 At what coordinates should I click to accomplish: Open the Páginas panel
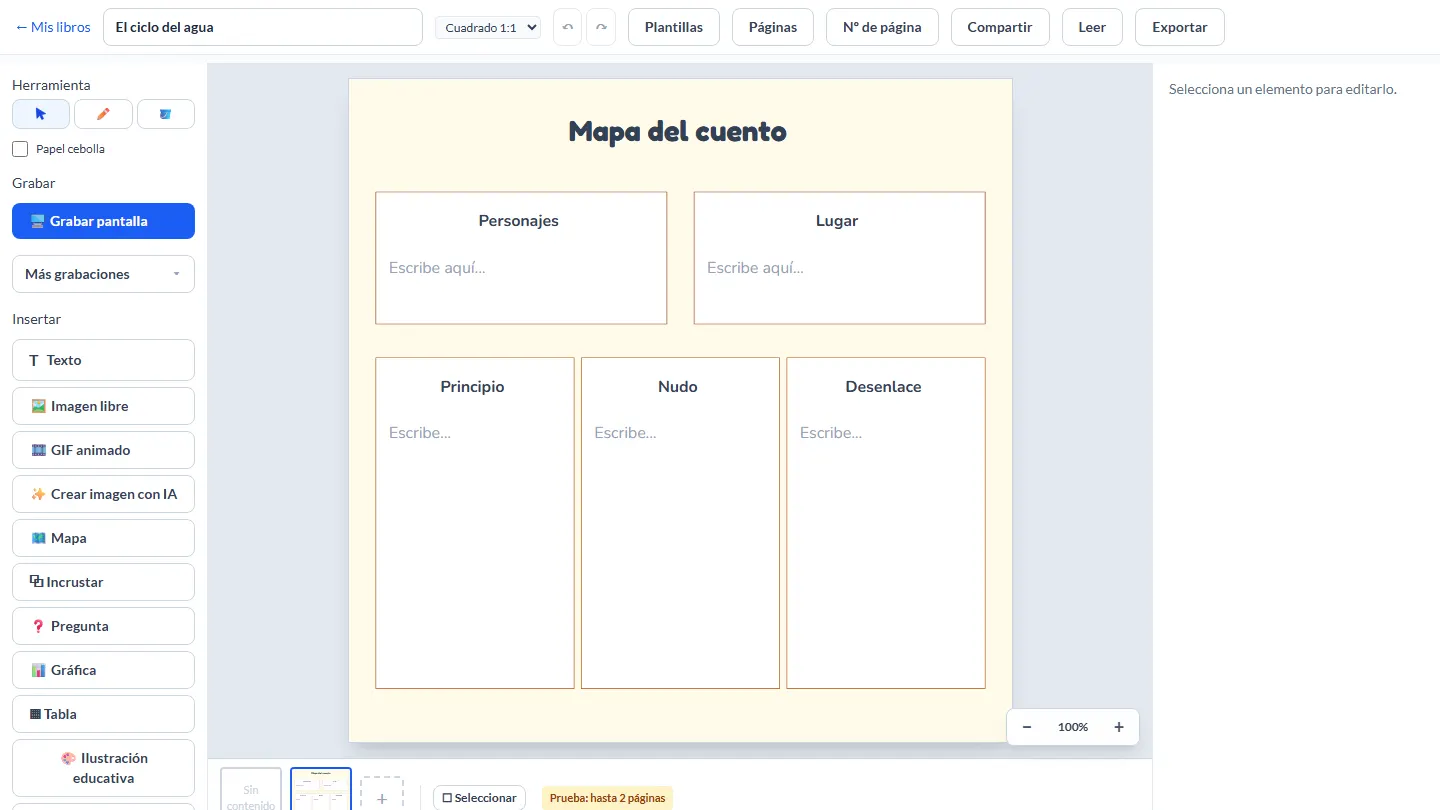pyautogui.click(x=773, y=27)
